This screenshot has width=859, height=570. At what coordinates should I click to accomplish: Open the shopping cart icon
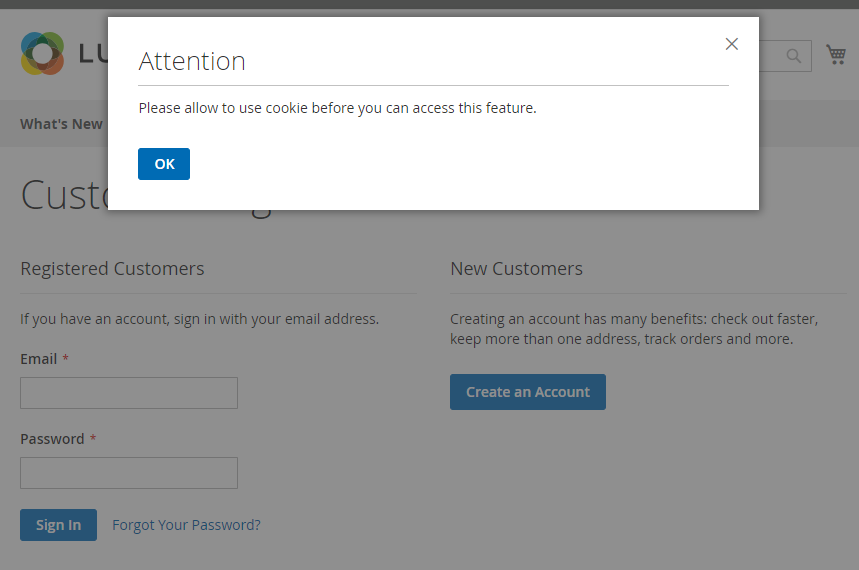point(836,54)
